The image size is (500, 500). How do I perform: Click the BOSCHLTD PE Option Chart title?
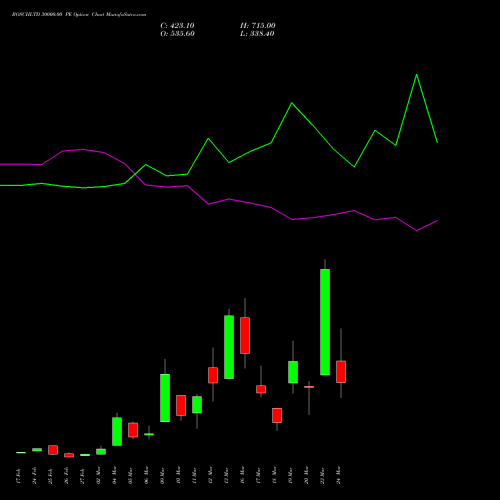79,15
